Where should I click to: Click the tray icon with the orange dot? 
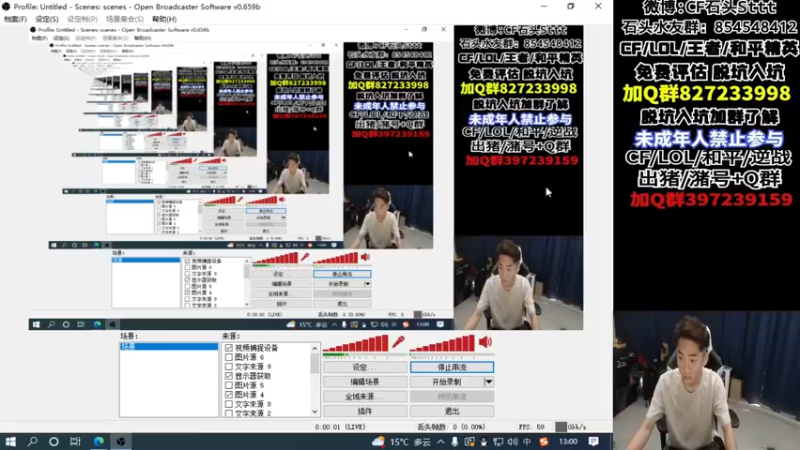[x=469, y=442]
